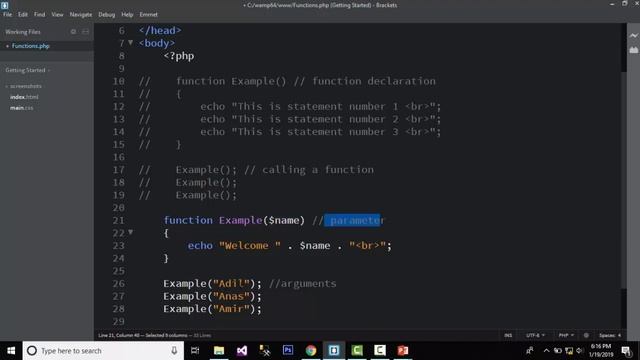640x360 pixels.
Task: Launch Visual Studio from taskbar
Action: [242, 351]
